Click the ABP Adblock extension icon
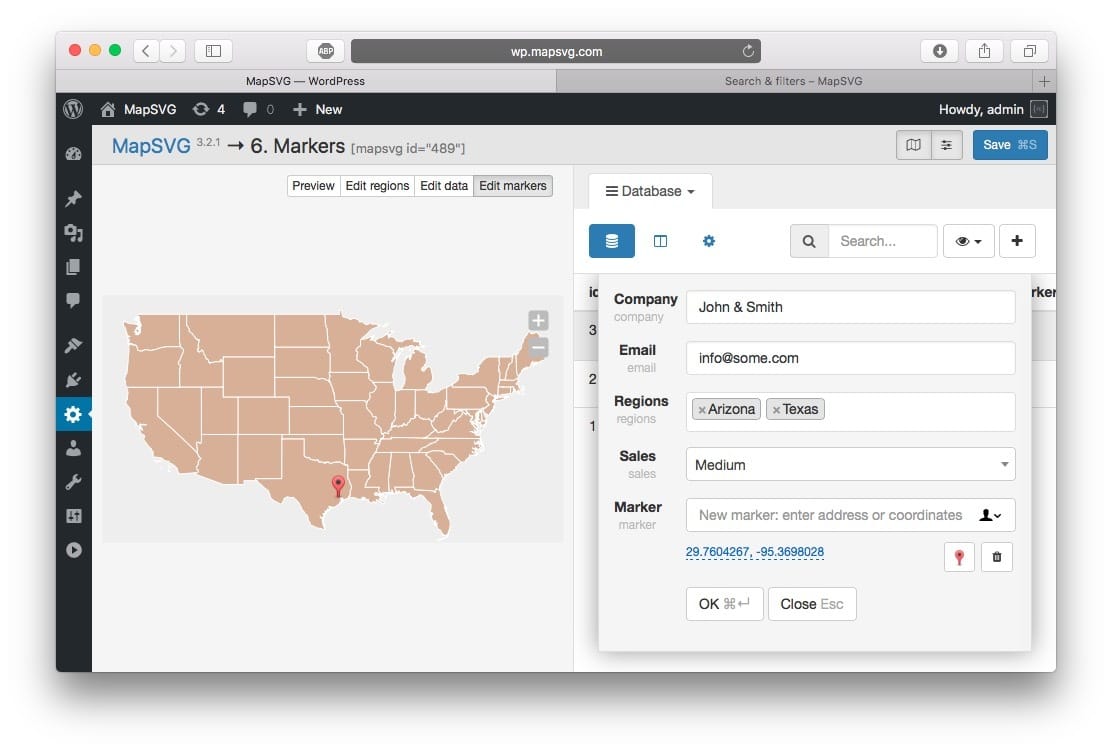Screen dimensions: 1112x752 326,51
